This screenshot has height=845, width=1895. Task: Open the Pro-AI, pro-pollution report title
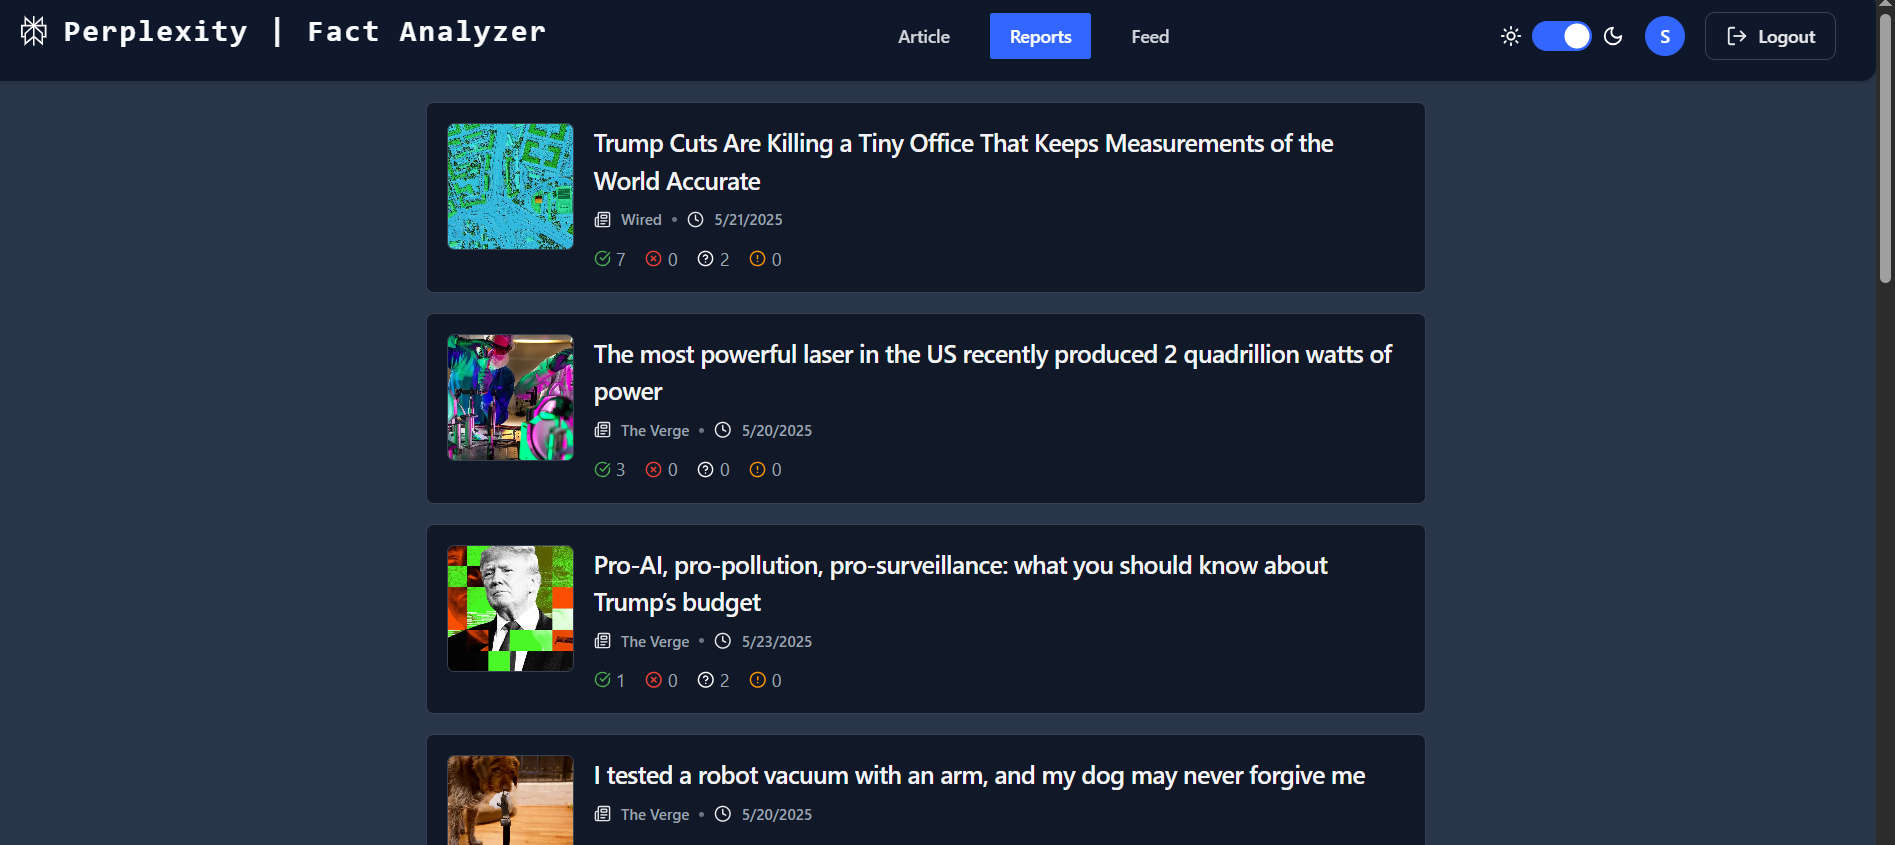[x=960, y=584]
